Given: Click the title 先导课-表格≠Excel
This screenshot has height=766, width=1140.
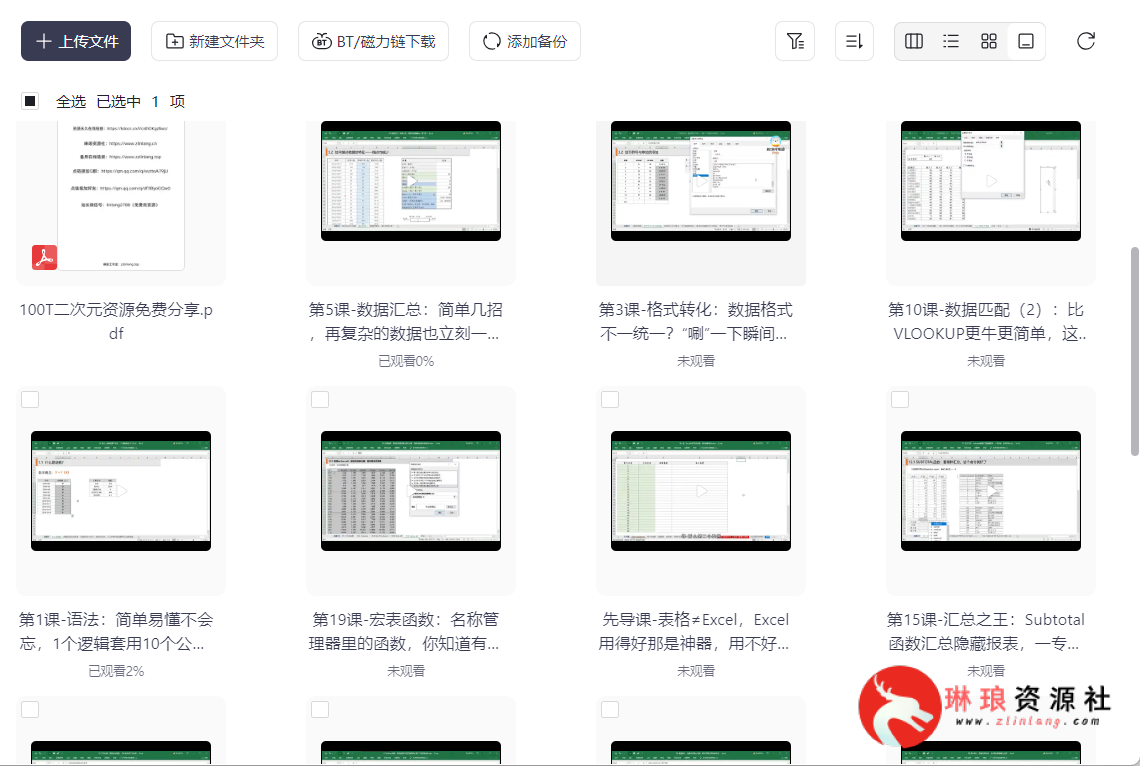Looking at the screenshot, I should tap(696, 632).
